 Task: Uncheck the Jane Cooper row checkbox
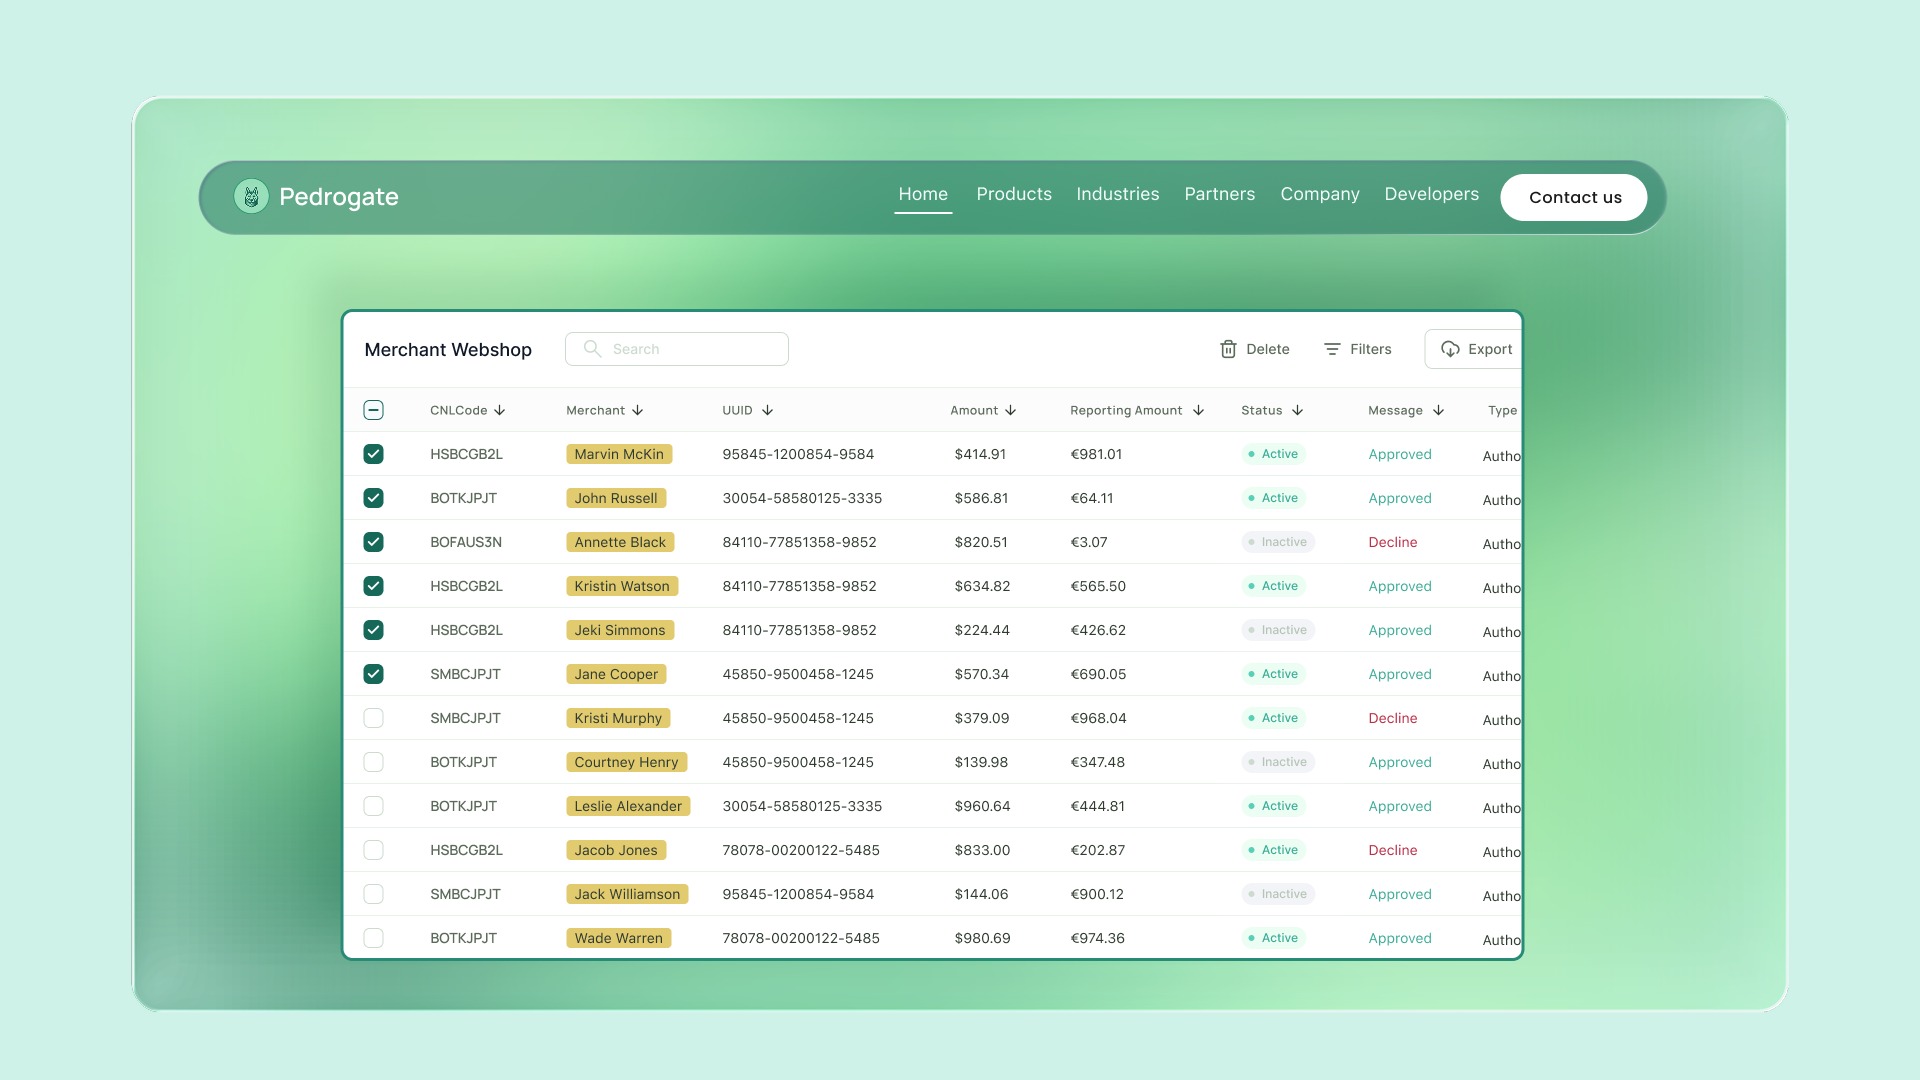coord(373,674)
